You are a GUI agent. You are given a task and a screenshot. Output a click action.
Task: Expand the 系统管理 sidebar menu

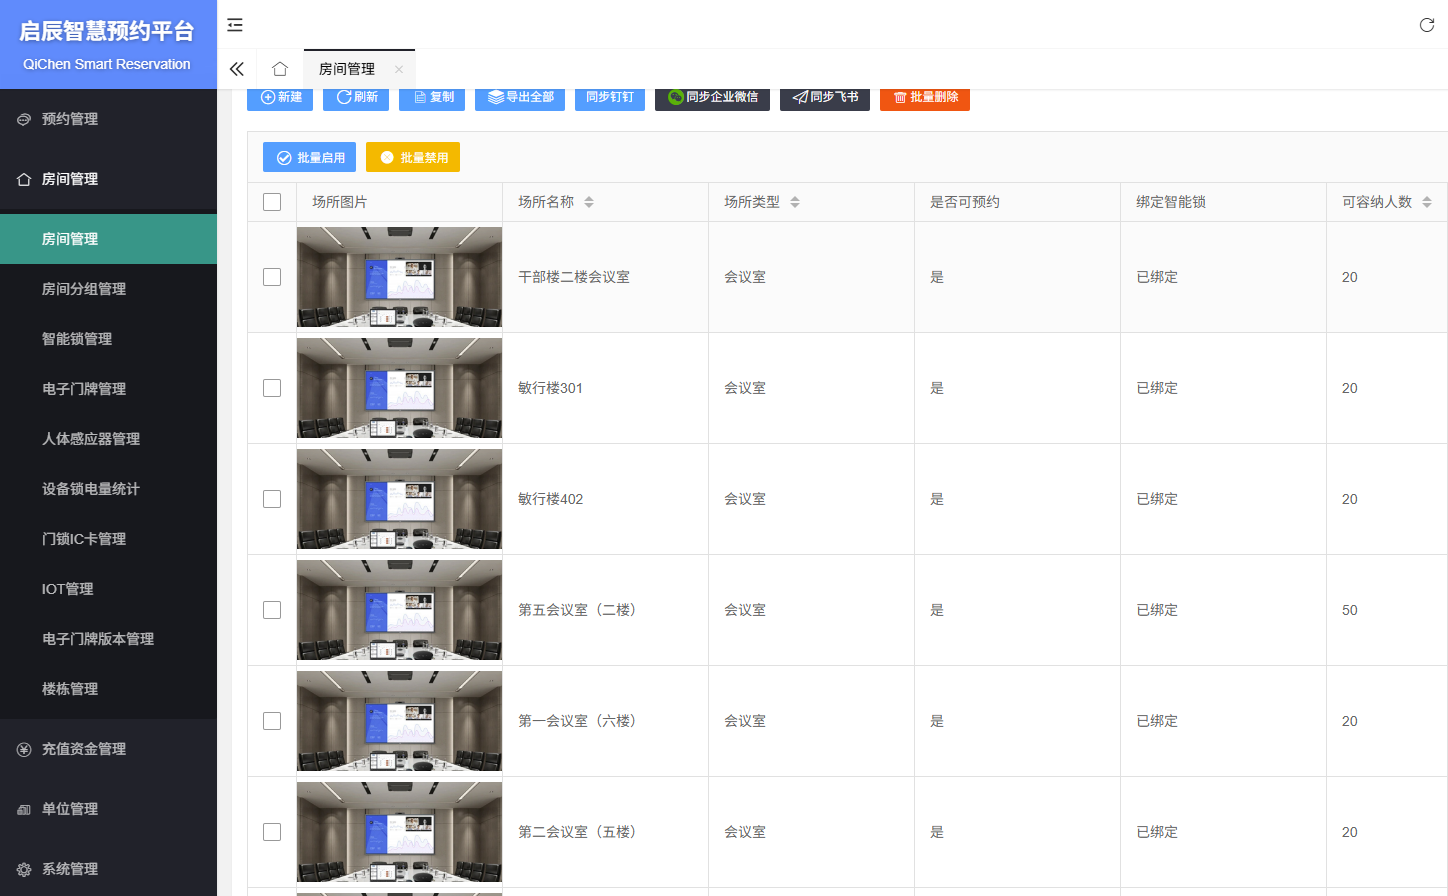point(108,869)
